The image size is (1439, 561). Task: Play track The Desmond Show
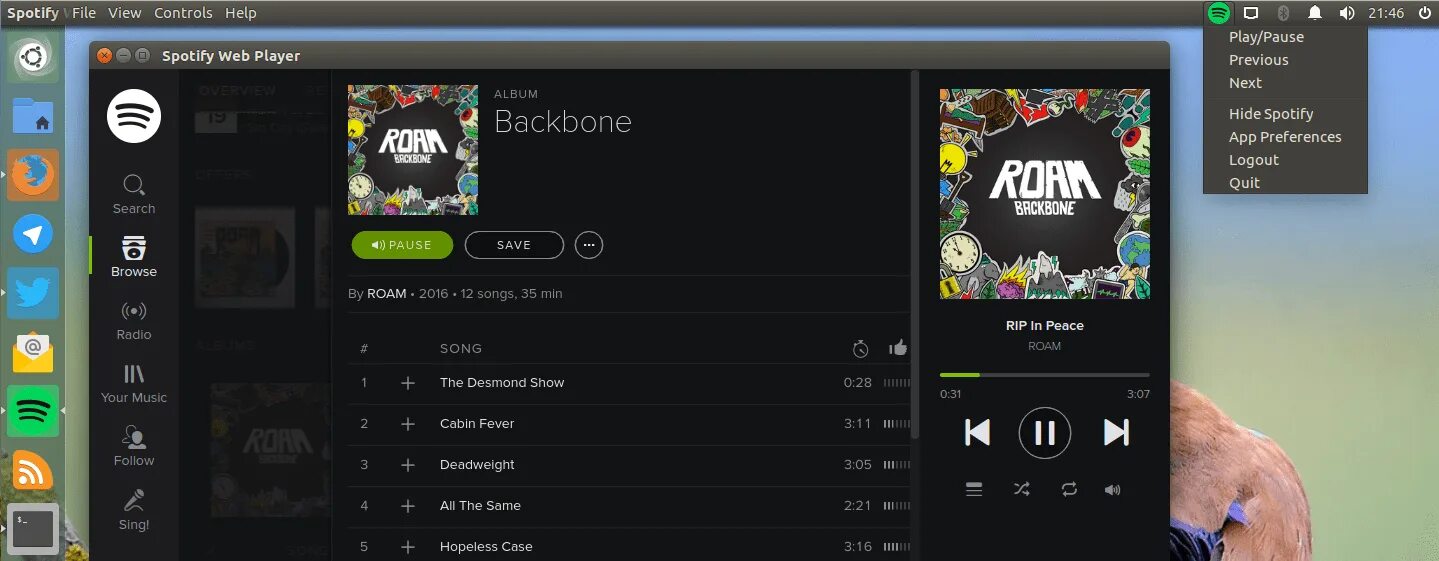point(502,383)
